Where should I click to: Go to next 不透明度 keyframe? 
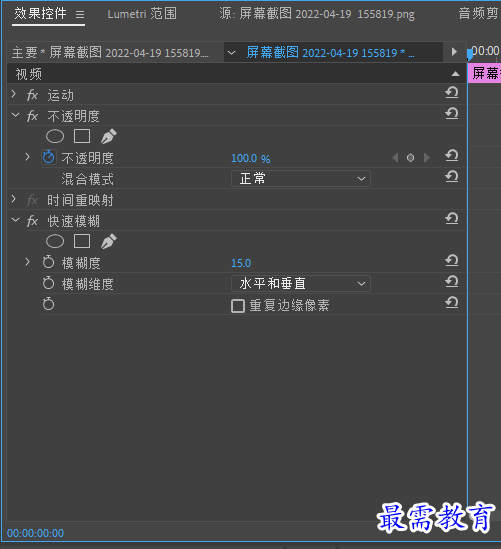click(426, 158)
